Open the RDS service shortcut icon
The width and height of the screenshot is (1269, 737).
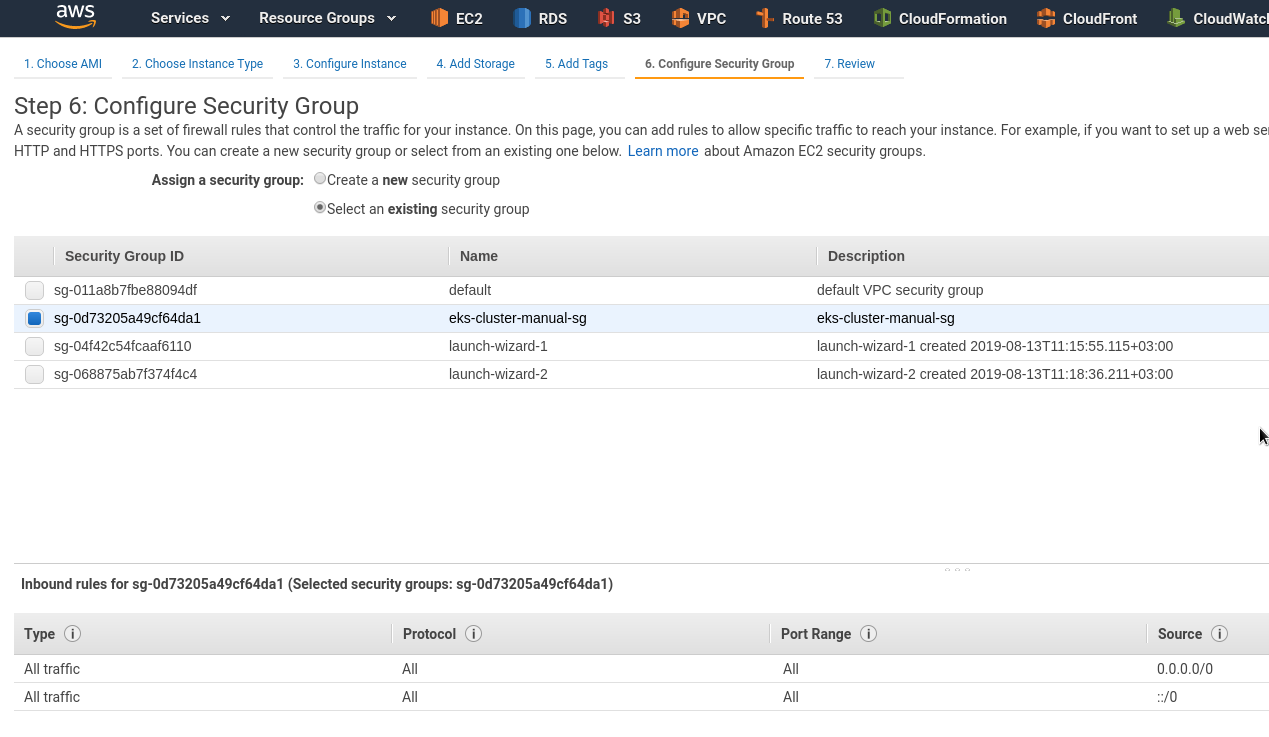click(522, 18)
